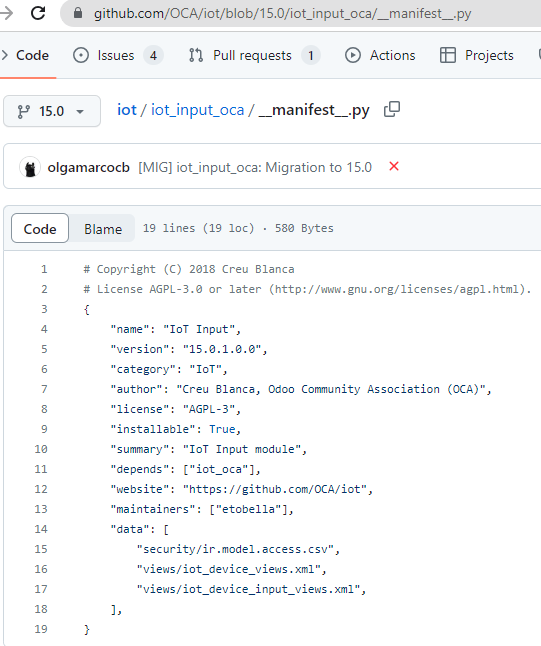Click the License AGPL-3.0 comment line
Viewport: 541px width, 646px height.
(x=307, y=289)
